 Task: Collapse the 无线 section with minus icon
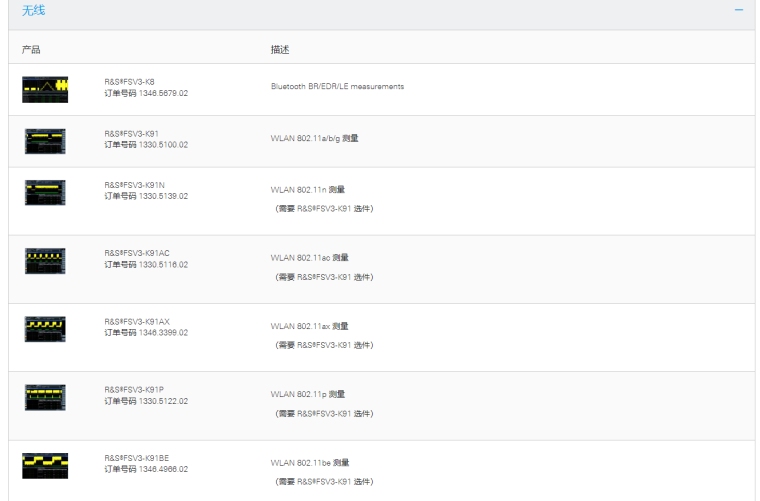[739, 9]
